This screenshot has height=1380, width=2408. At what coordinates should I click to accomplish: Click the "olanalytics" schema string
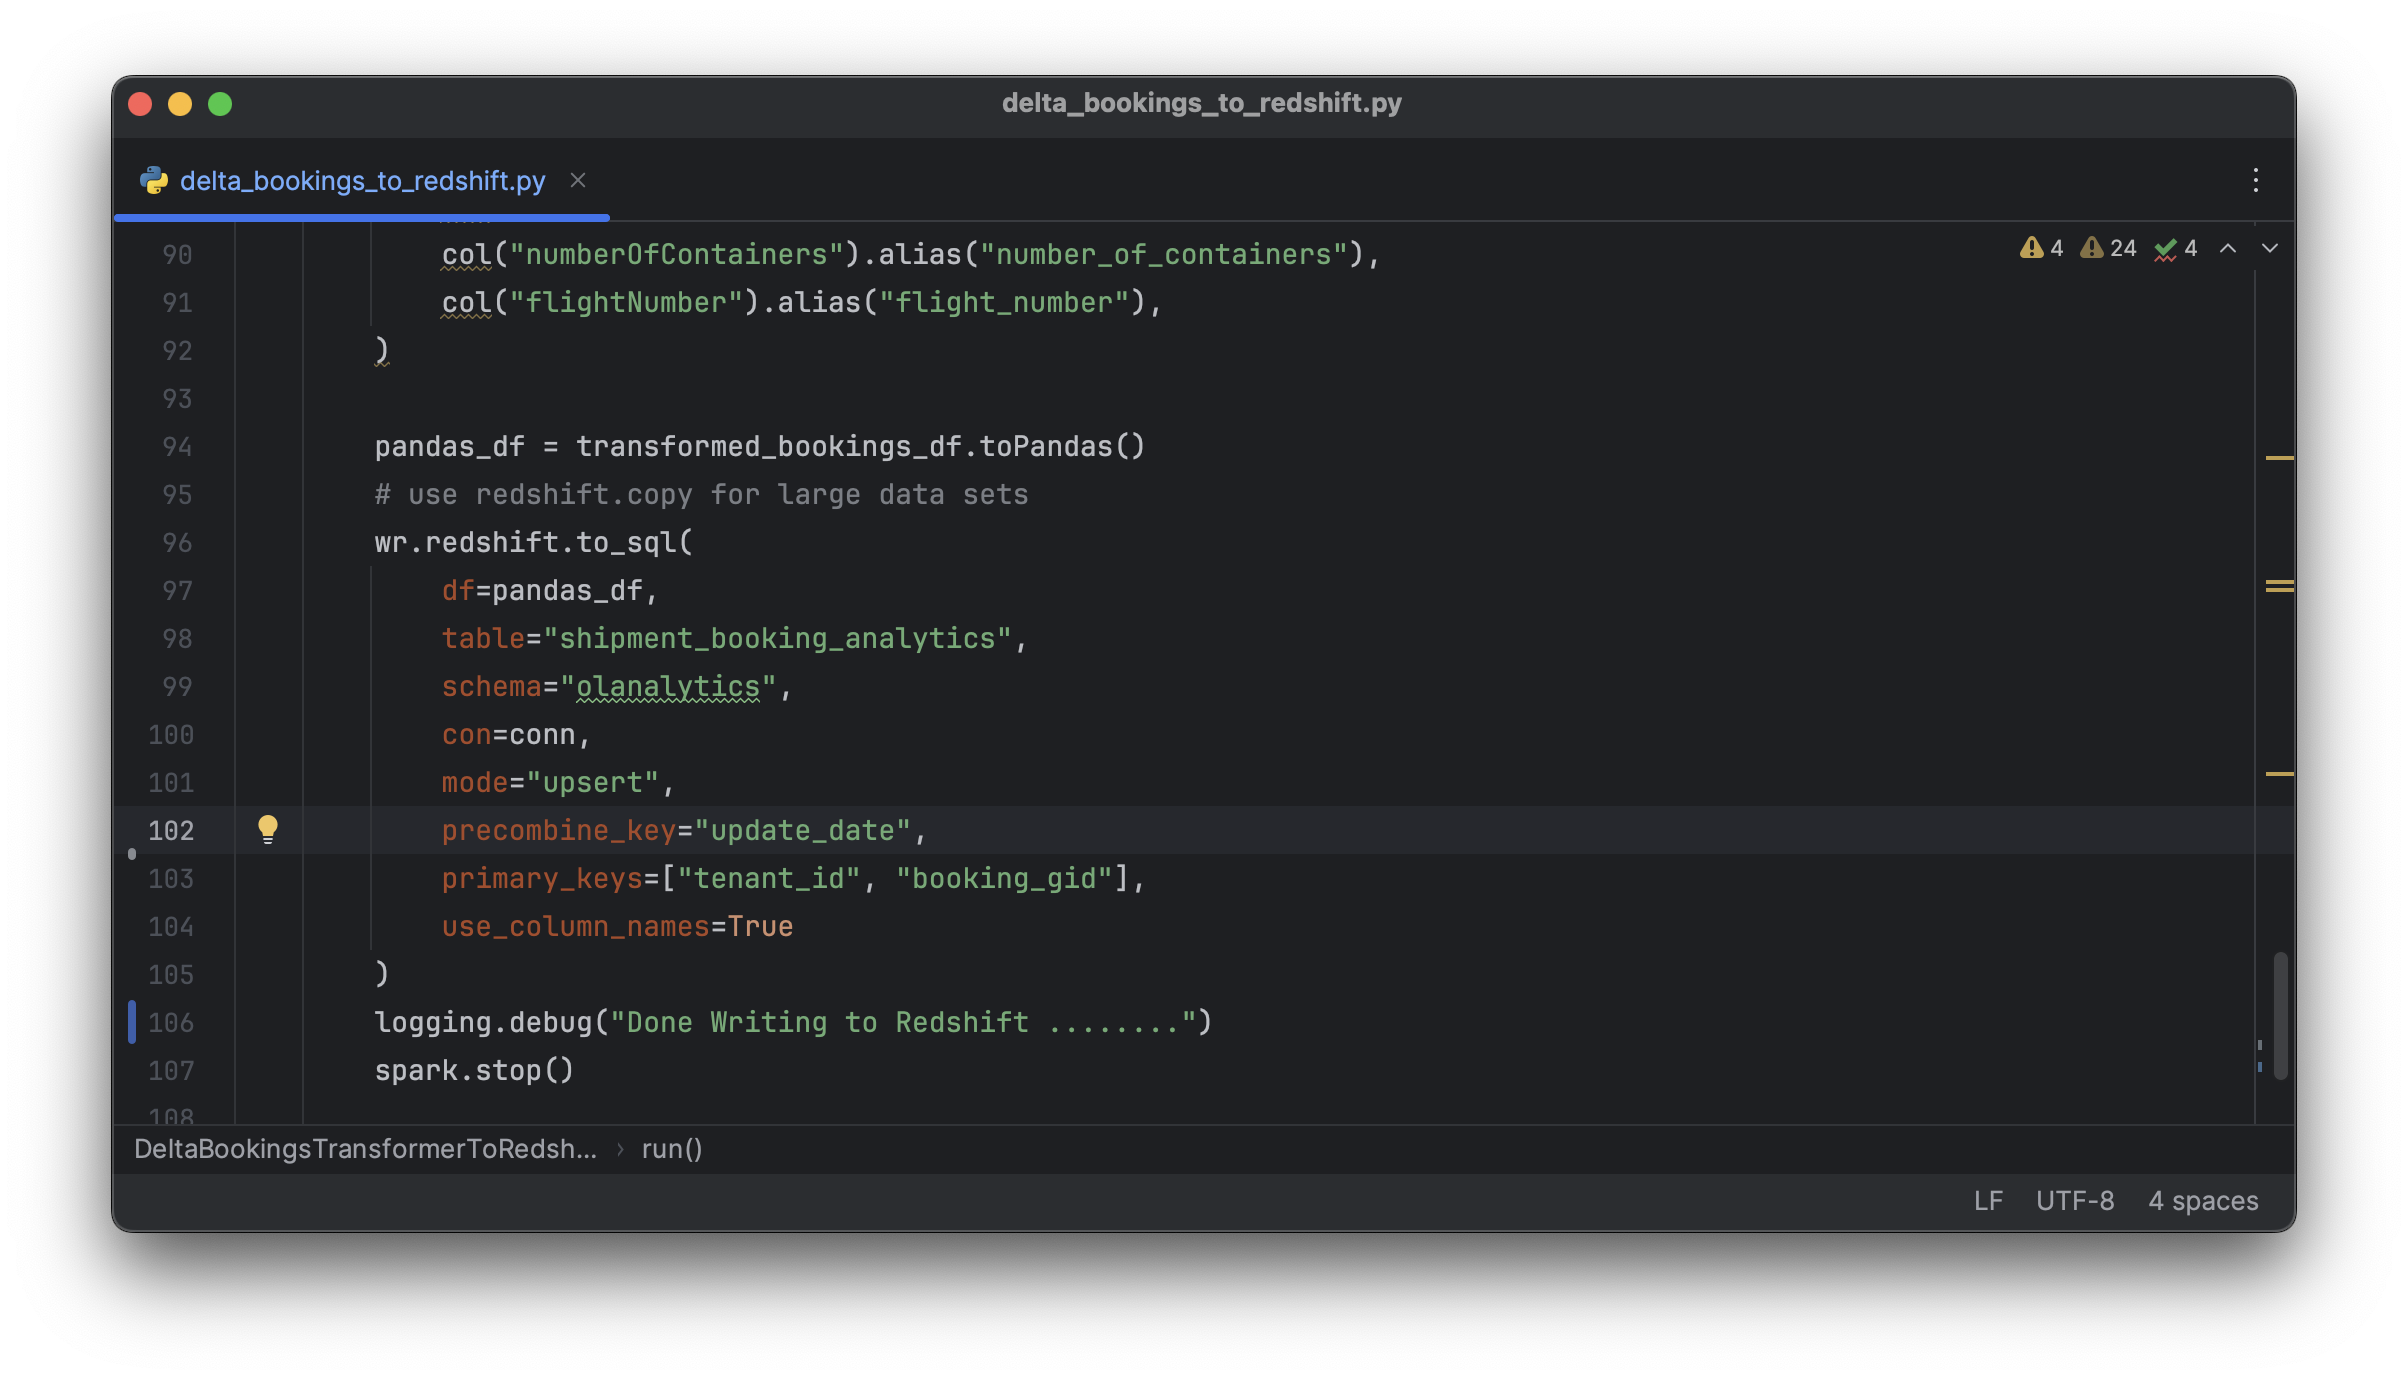point(668,686)
